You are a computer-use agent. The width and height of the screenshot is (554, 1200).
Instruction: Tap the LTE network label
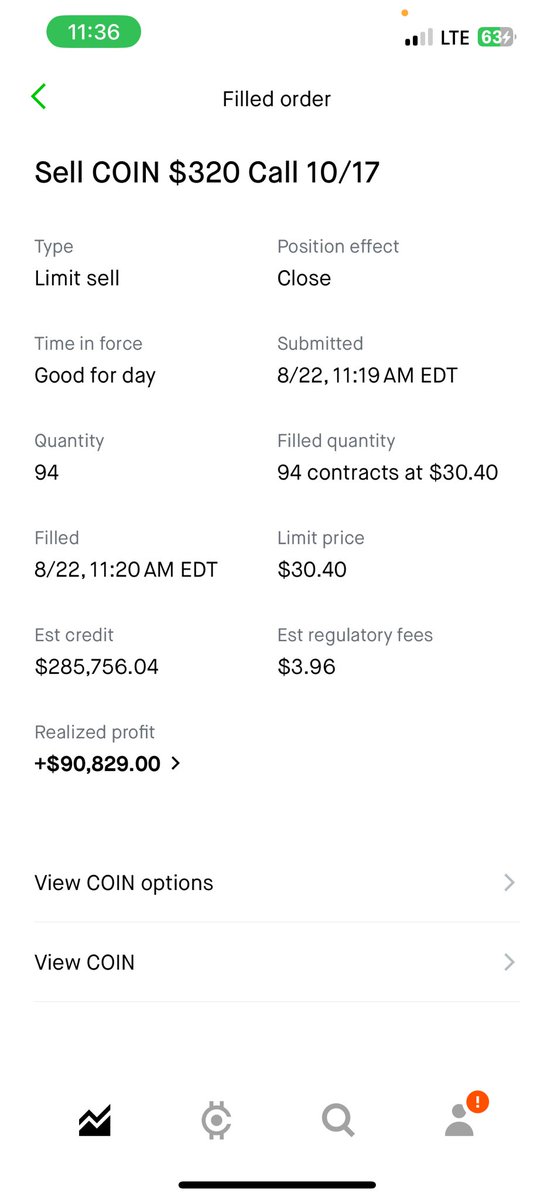pos(455,38)
